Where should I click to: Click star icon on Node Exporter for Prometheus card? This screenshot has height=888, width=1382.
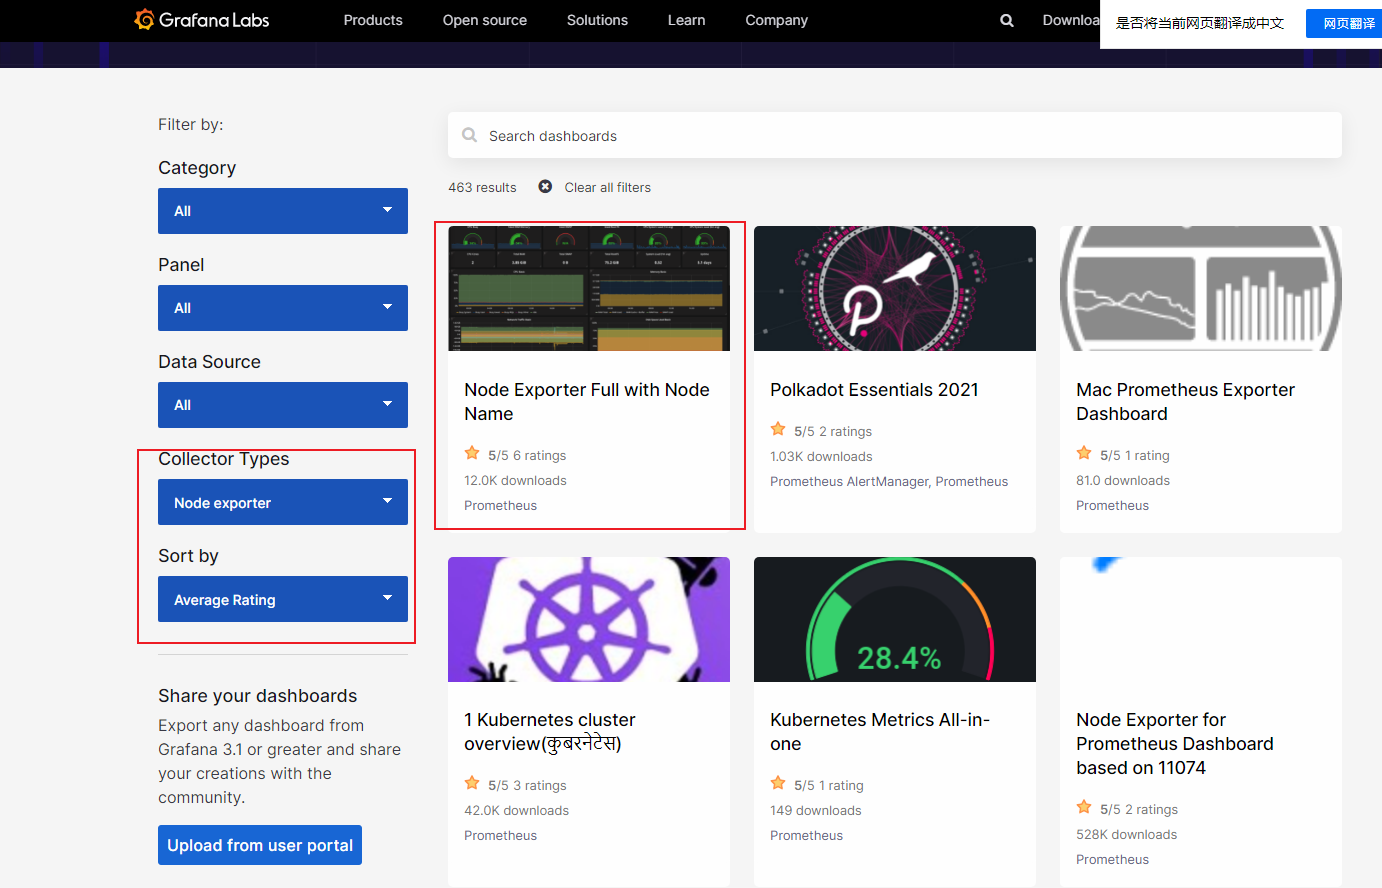(1084, 808)
